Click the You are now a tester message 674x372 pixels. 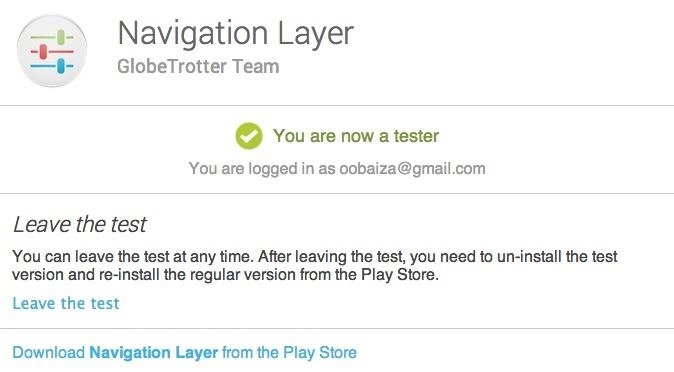pos(356,136)
